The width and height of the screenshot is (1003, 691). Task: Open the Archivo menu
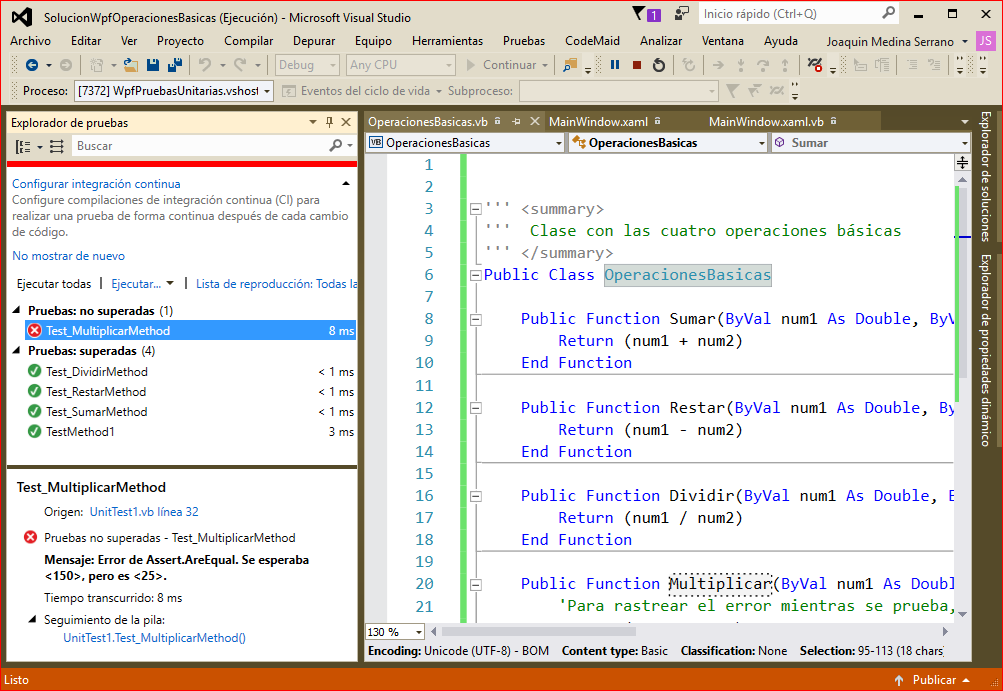point(31,41)
